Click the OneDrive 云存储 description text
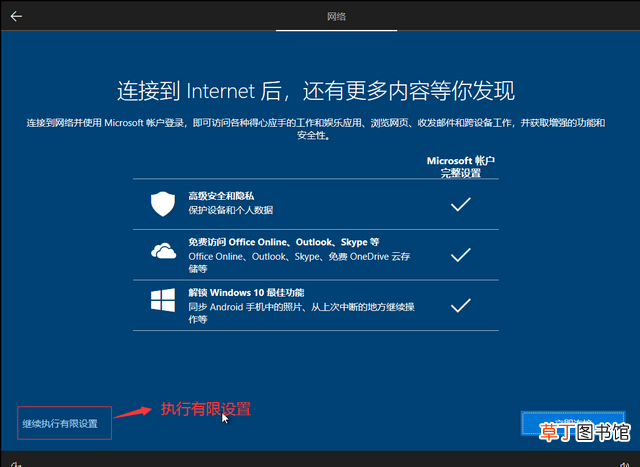The image size is (640, 467). point(299,262)
